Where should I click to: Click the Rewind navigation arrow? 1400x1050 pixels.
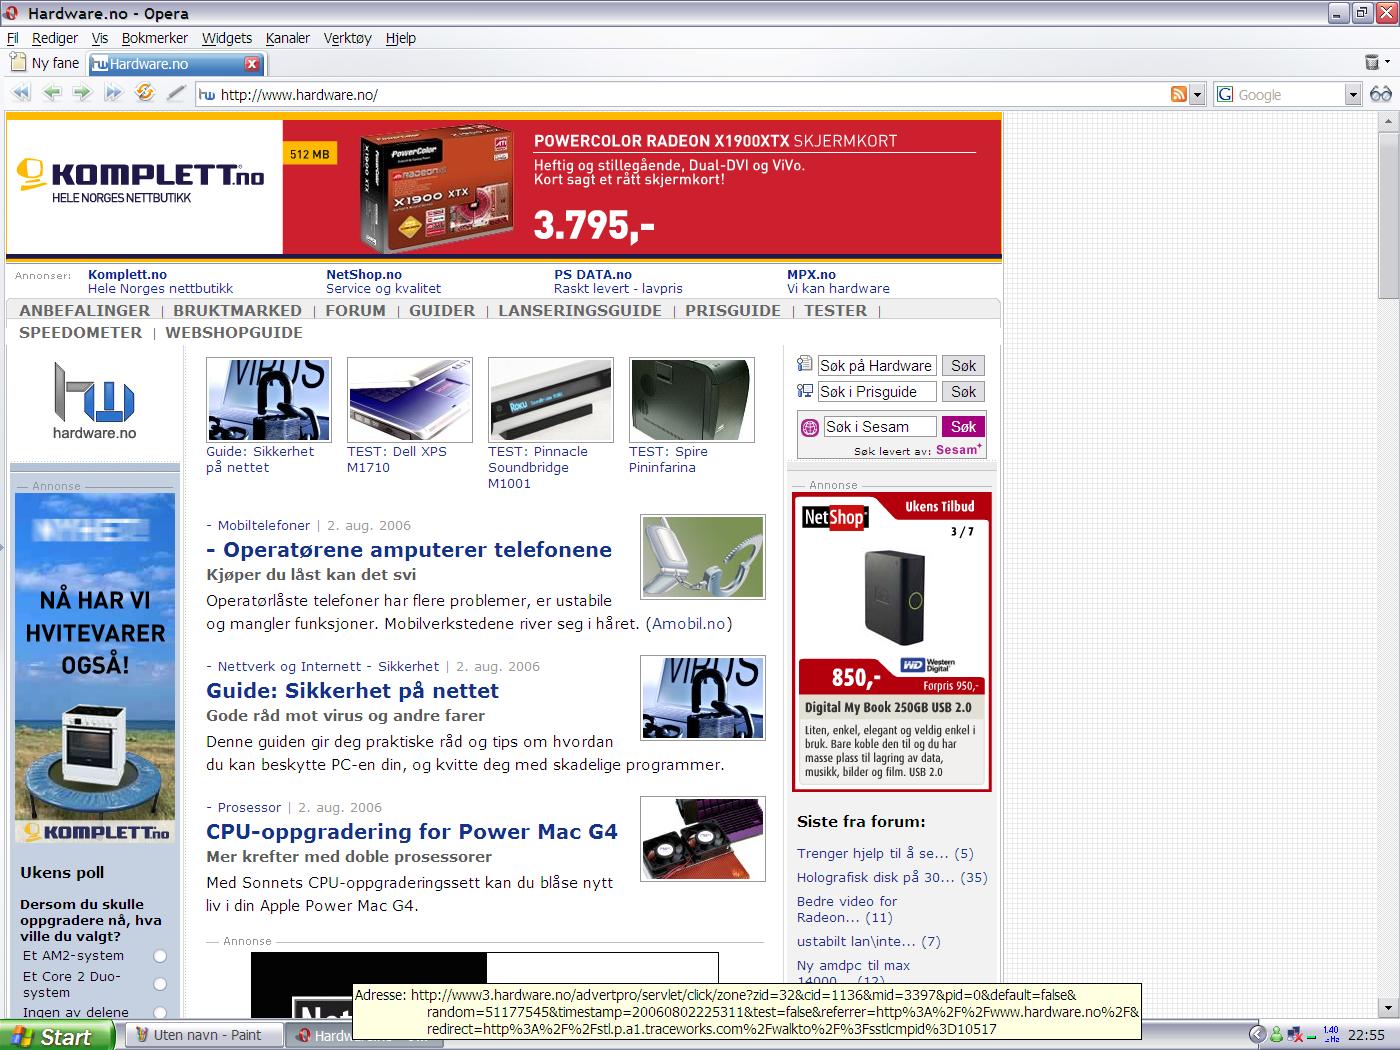pyautogui.click(x=21, y=93)
